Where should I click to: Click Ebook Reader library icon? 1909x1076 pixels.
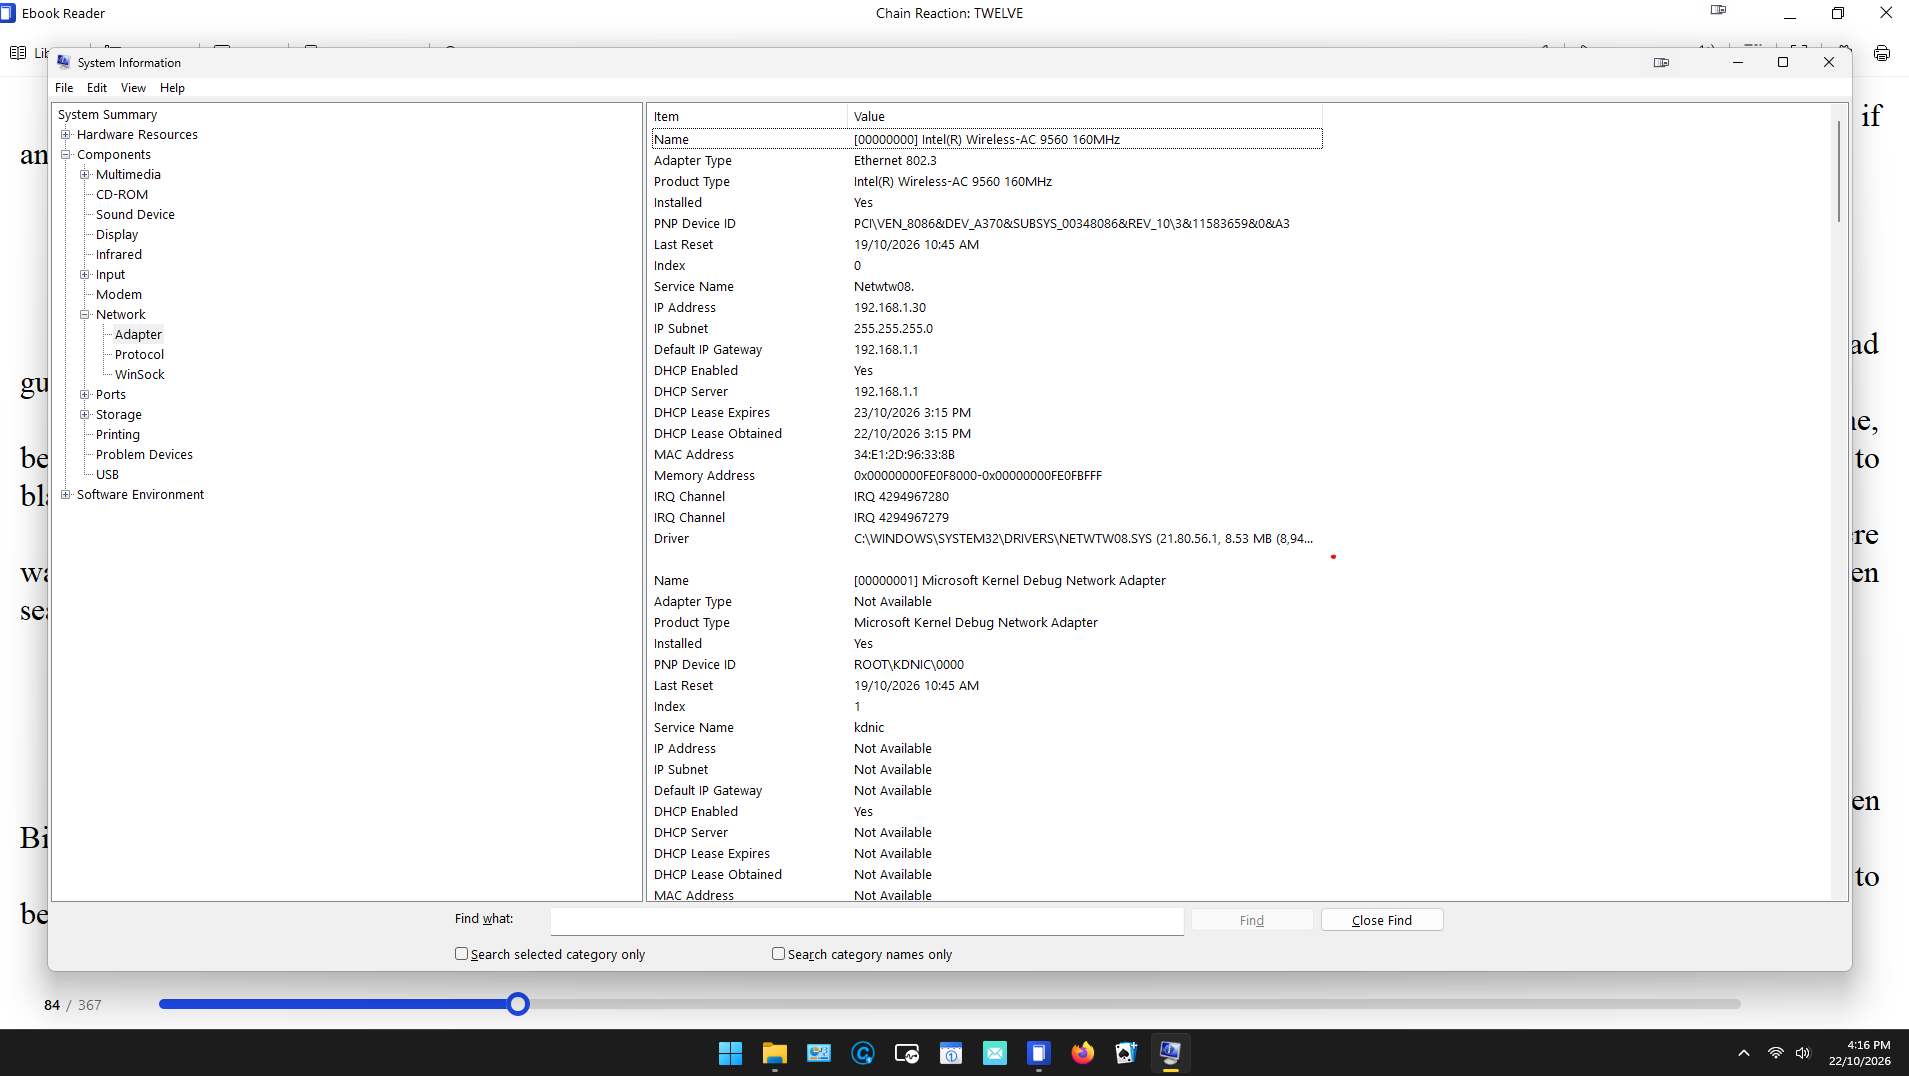tap(18, 53)
